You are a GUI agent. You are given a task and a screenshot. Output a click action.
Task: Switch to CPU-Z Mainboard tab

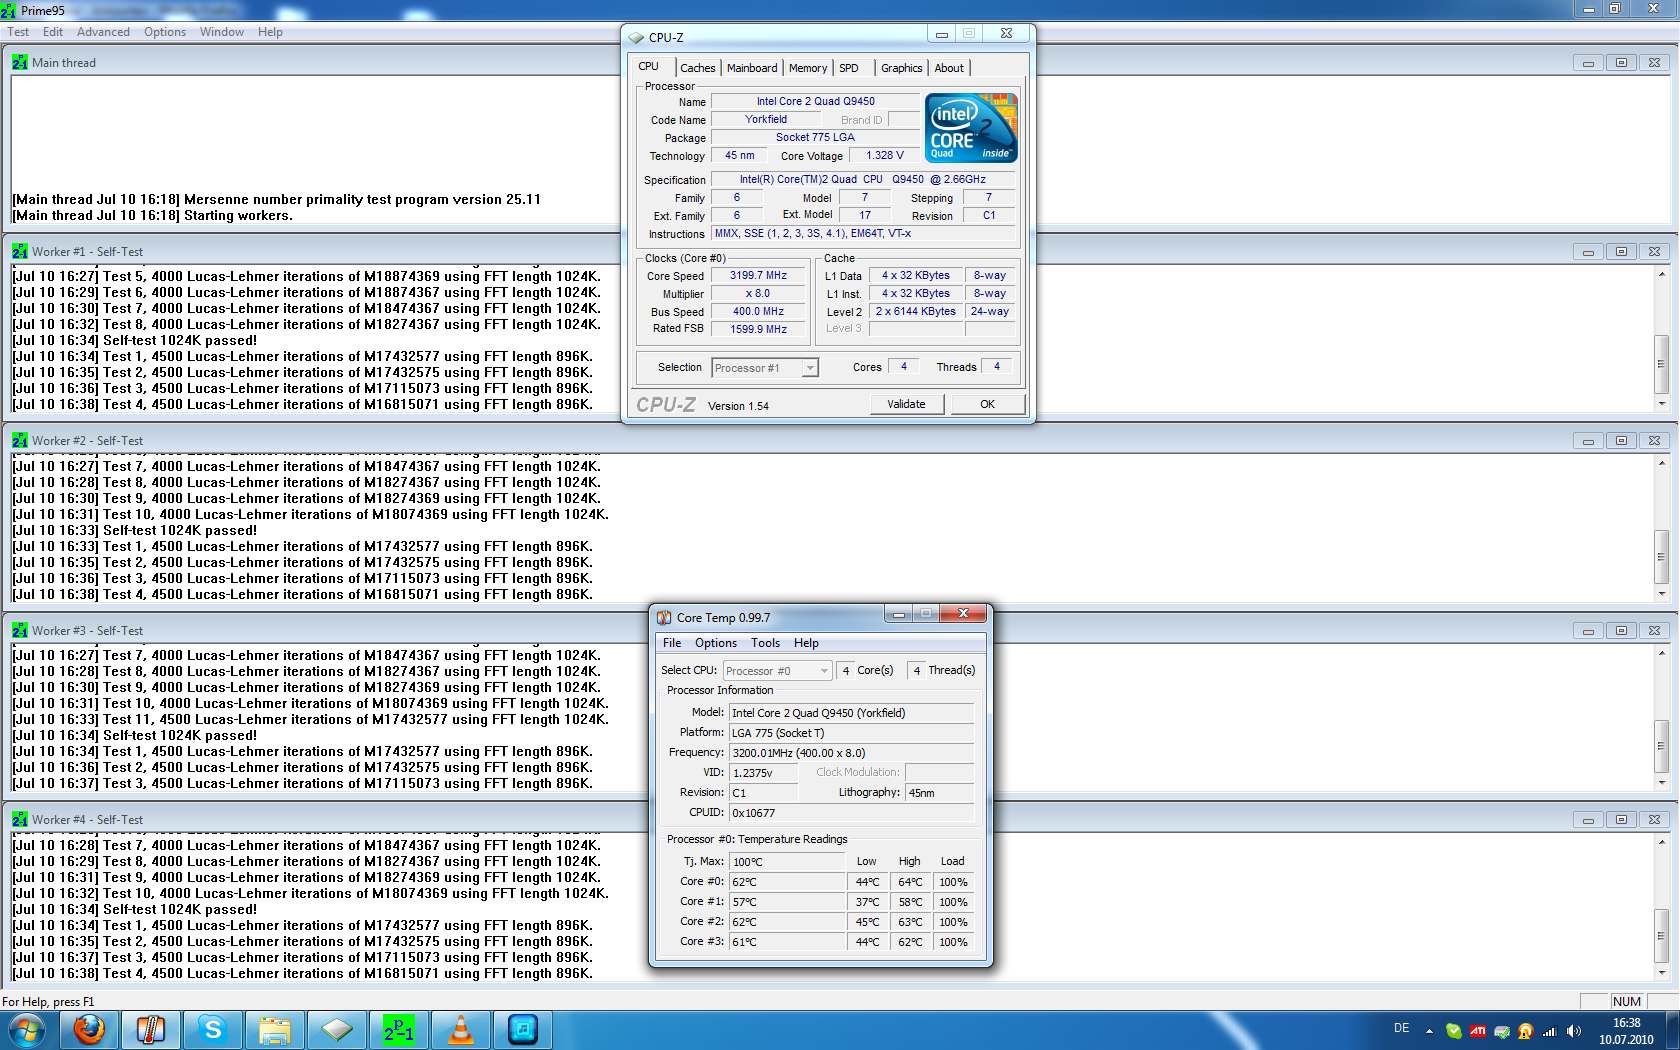pyautogui.click(x=752, y=68)
